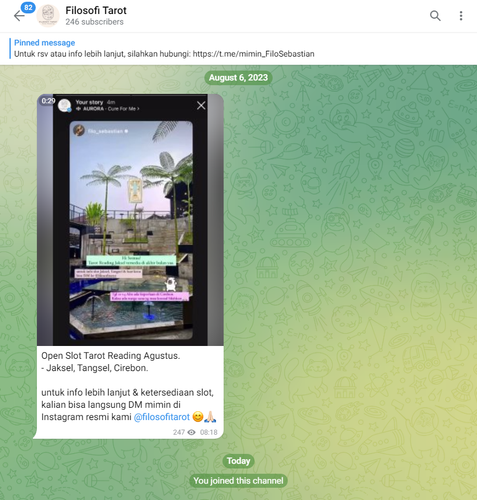Open the Filosofi Tarot channel avatar
The width and height of the screenshot is (477, 500).
point(48,16)
